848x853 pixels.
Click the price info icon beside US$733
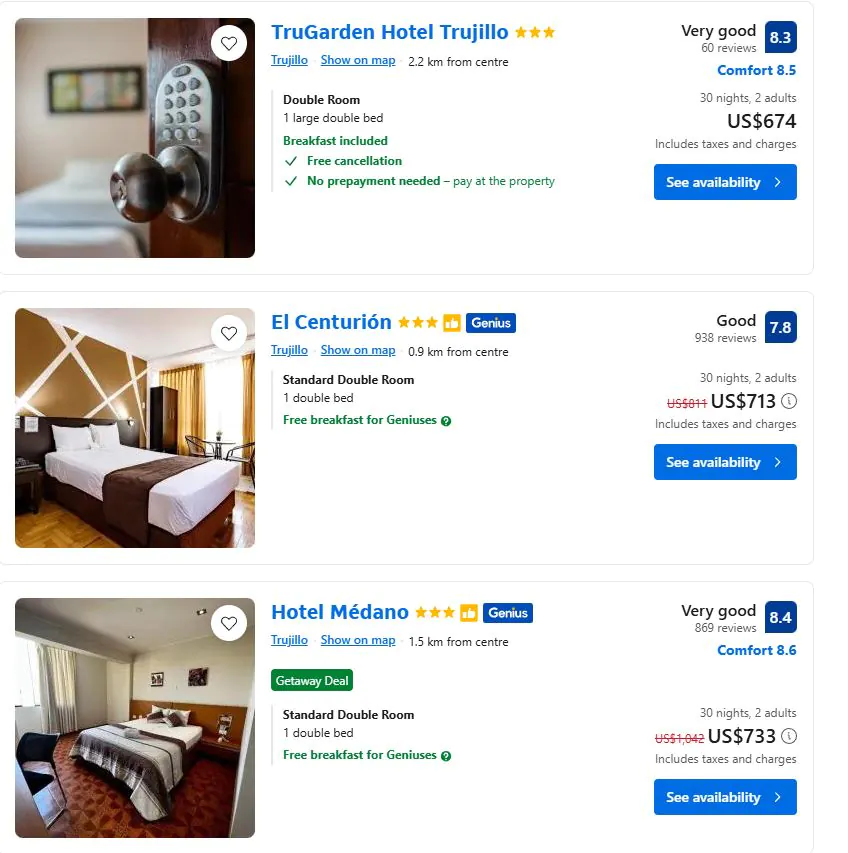(789, 737)
